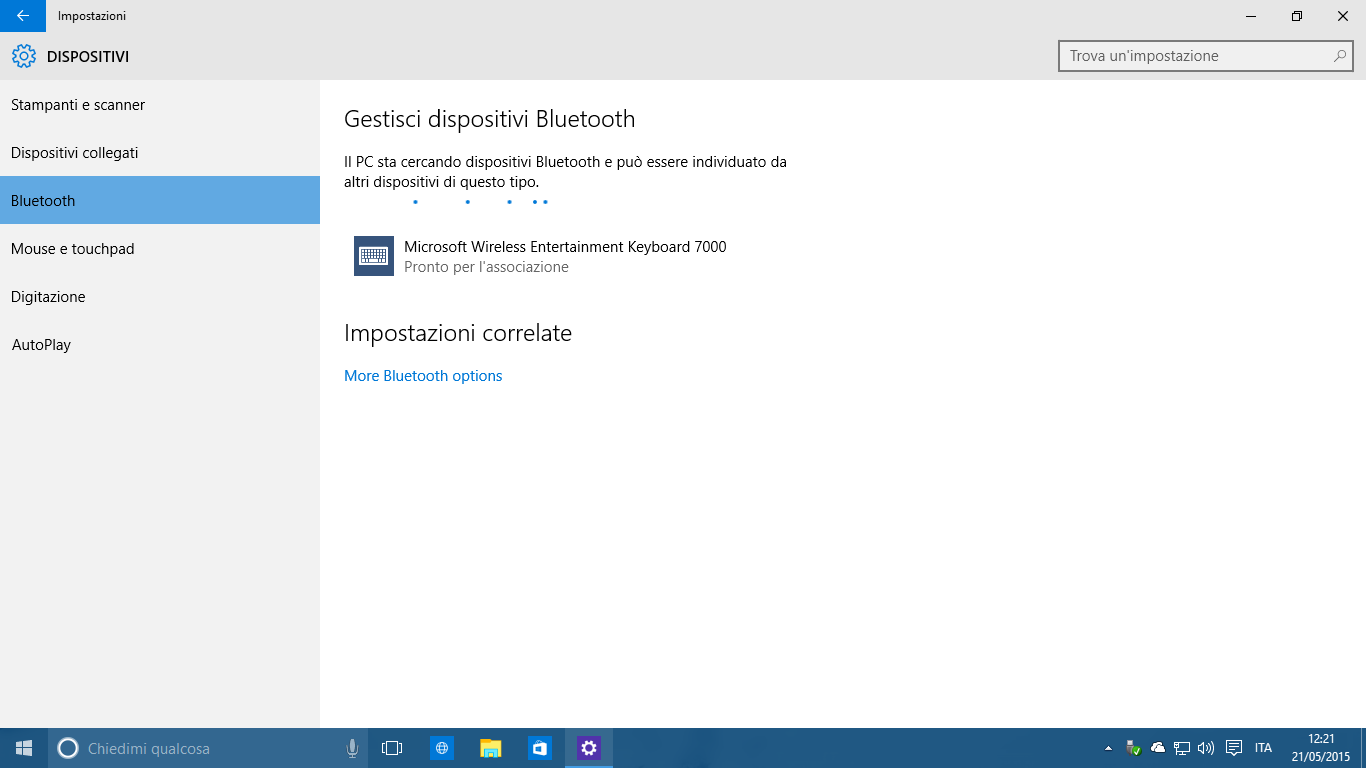This screenshot has height=768, width=1366.
Task: Open the Store taskbar icon
Action: pyautogui.click(x=540, y=748)
